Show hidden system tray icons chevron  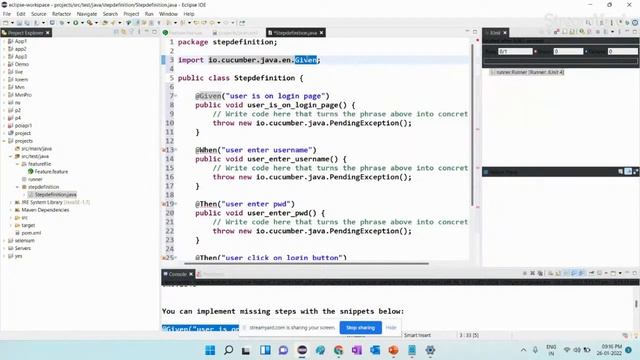pos(523,350)
